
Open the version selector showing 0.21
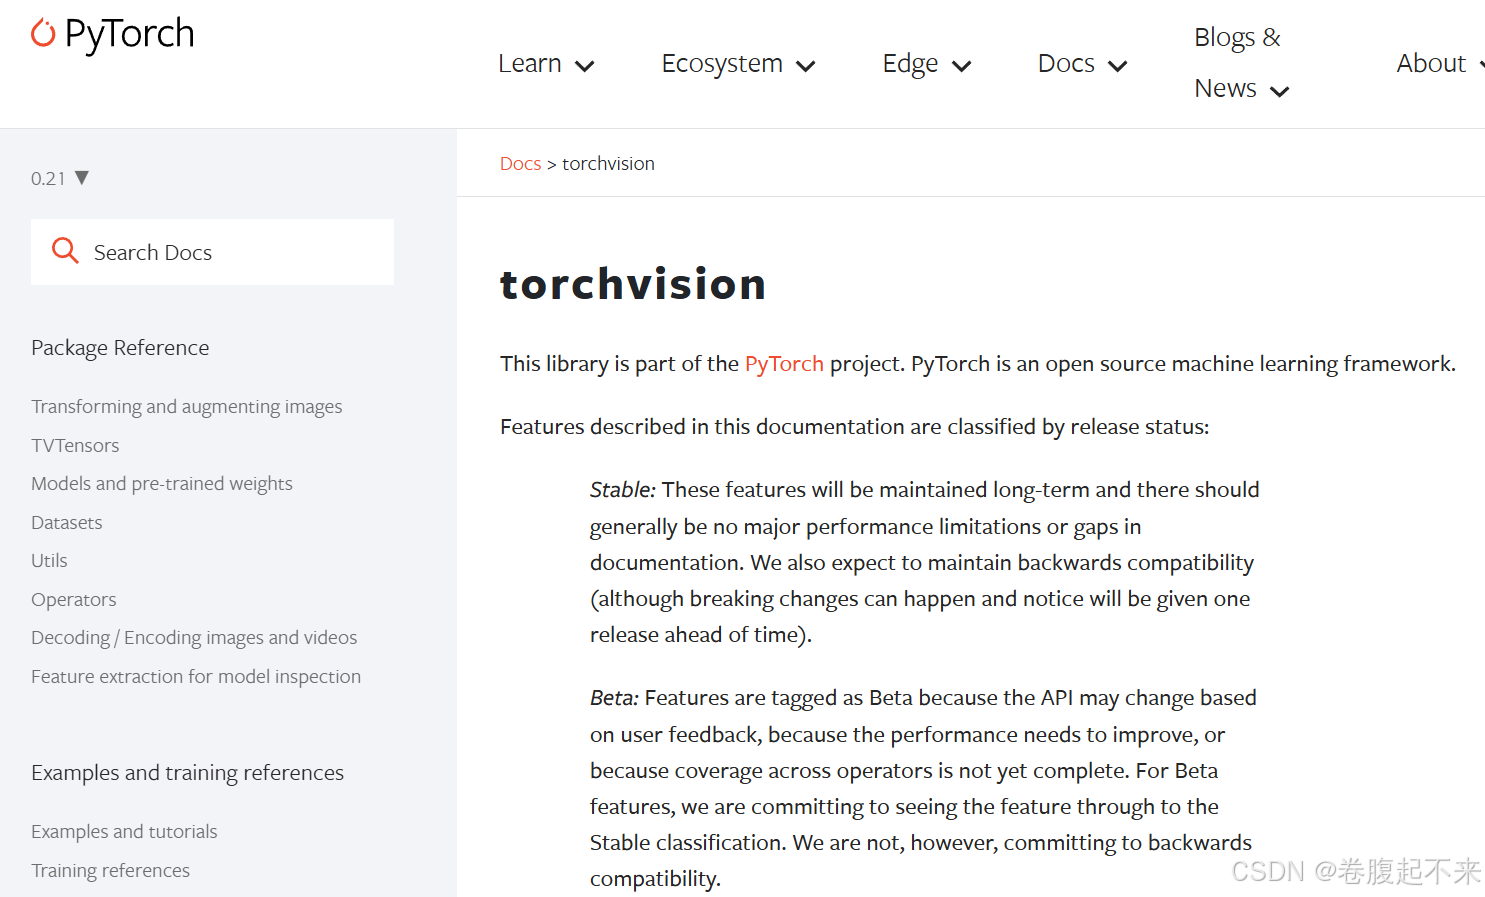58,177
